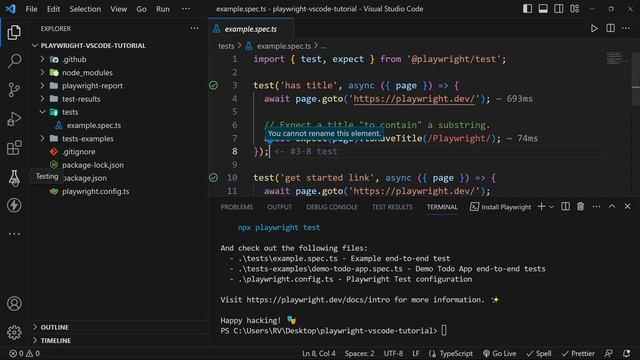Change indentation Spaces: 2
640x360 pixels.
(x=359, y=353)
